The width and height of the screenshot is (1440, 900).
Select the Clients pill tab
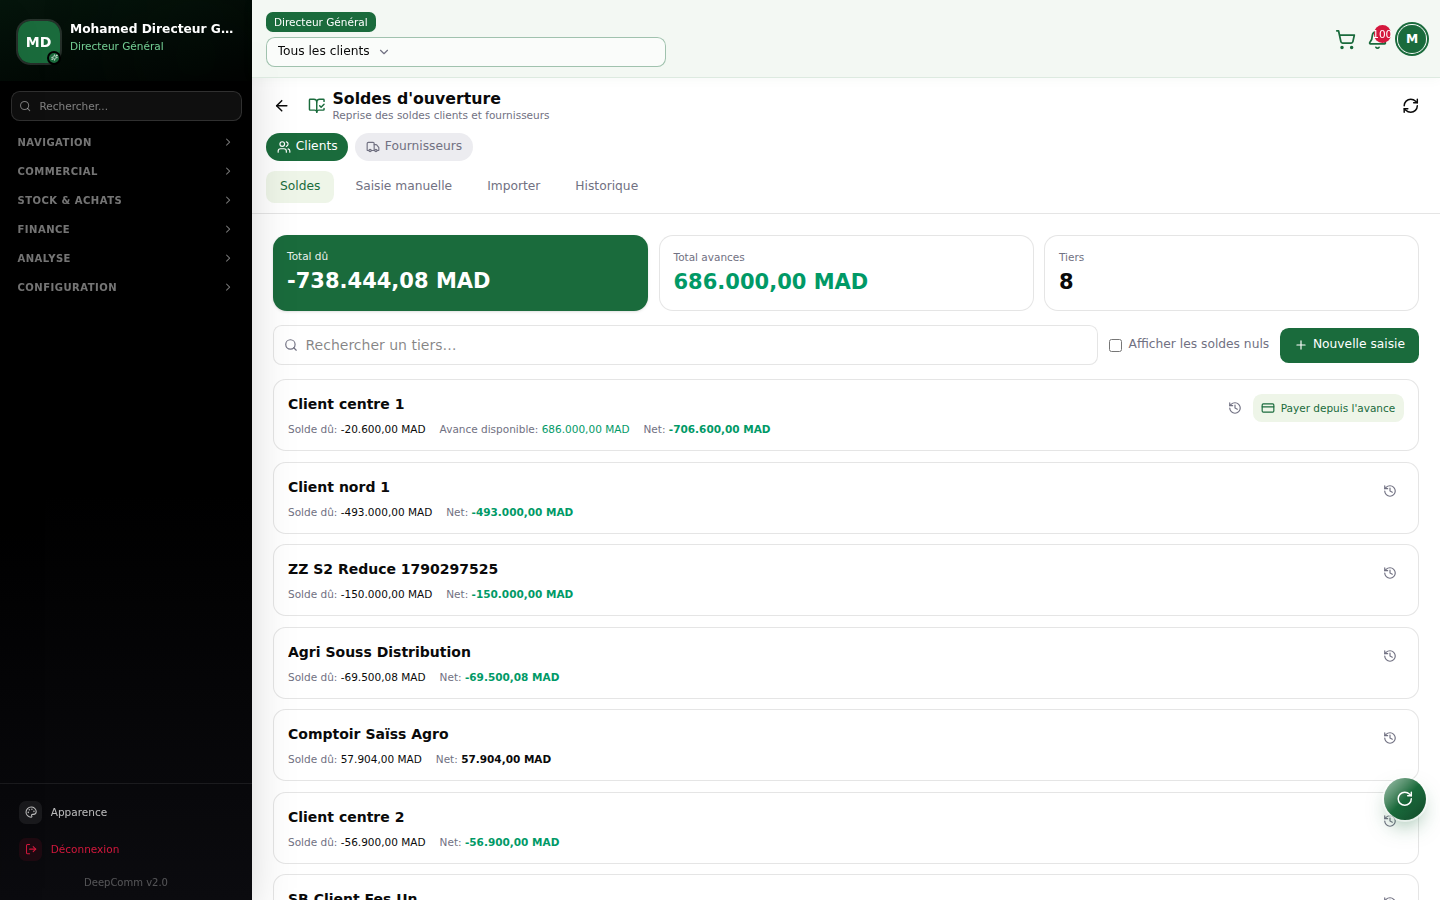coord(307,147)
